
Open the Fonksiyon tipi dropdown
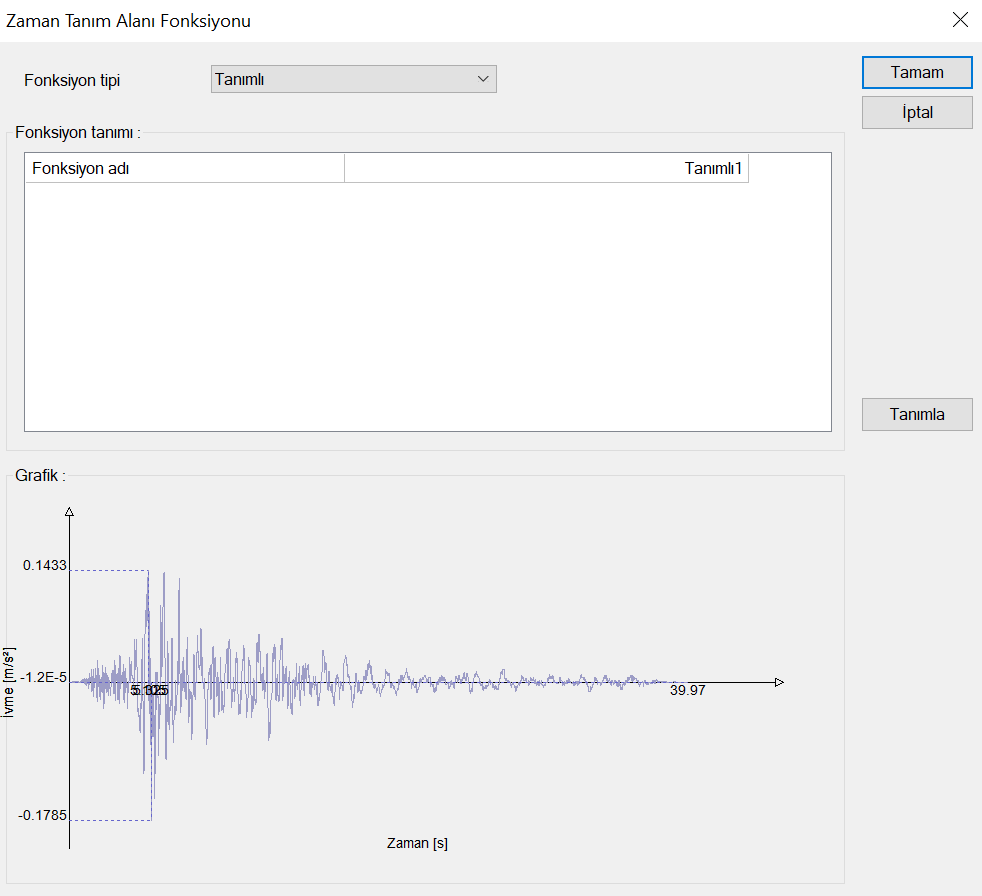(x=353, y=80)
